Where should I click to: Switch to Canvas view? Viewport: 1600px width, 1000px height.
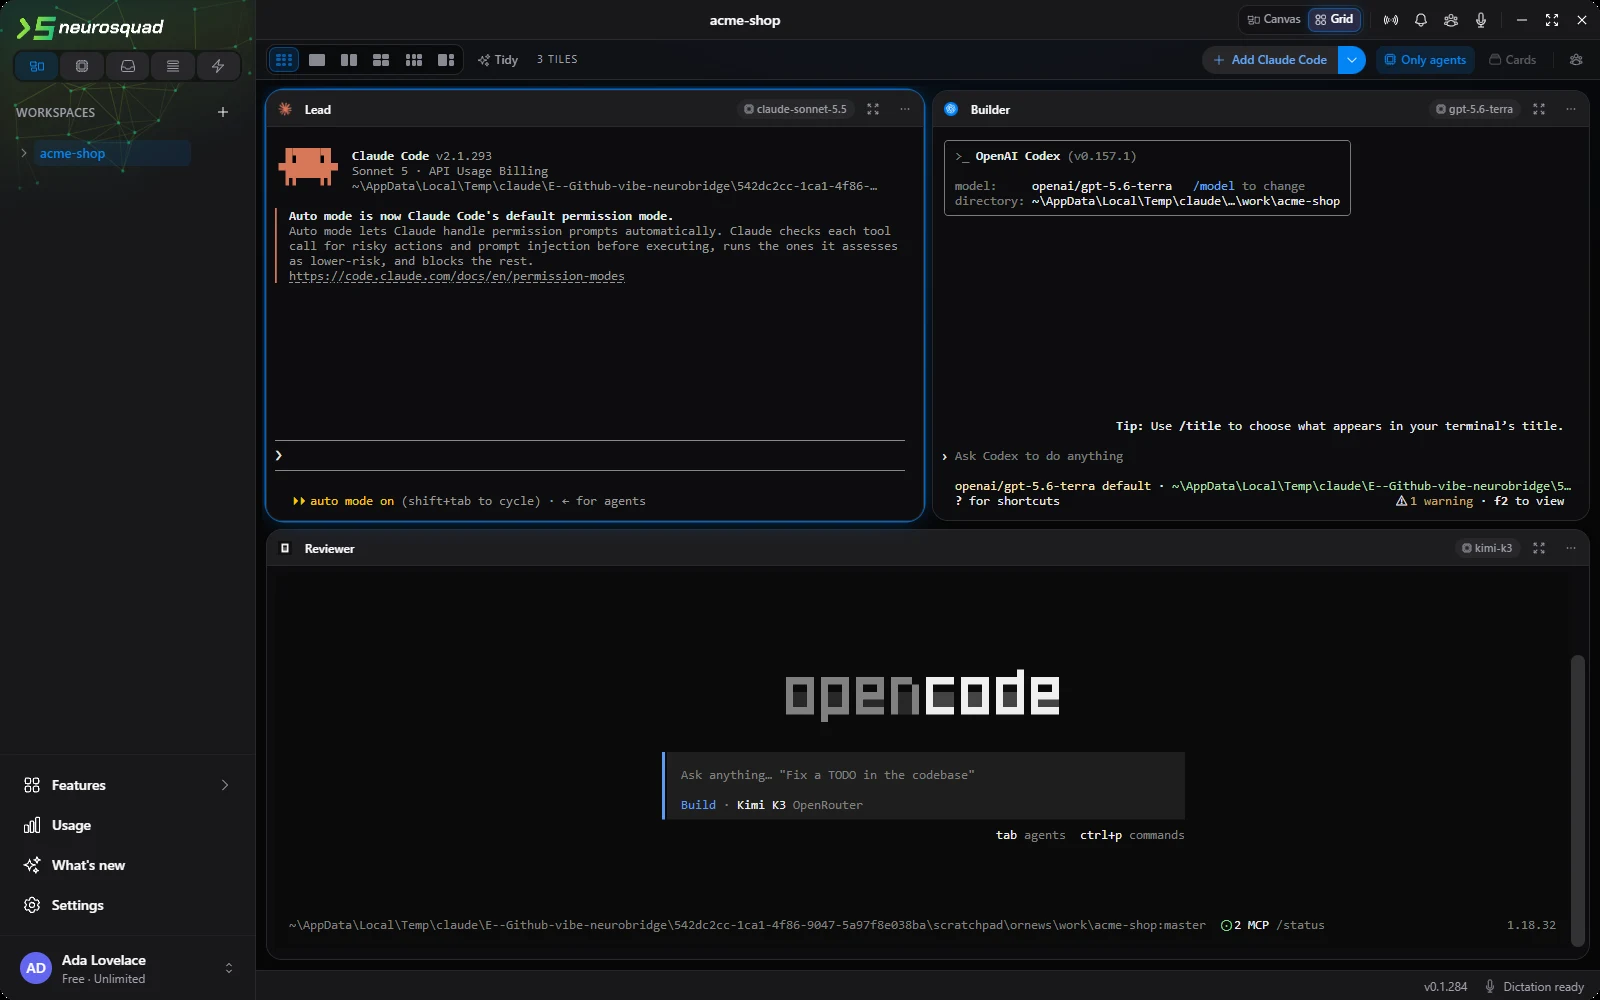click(x=1274, y=19)
